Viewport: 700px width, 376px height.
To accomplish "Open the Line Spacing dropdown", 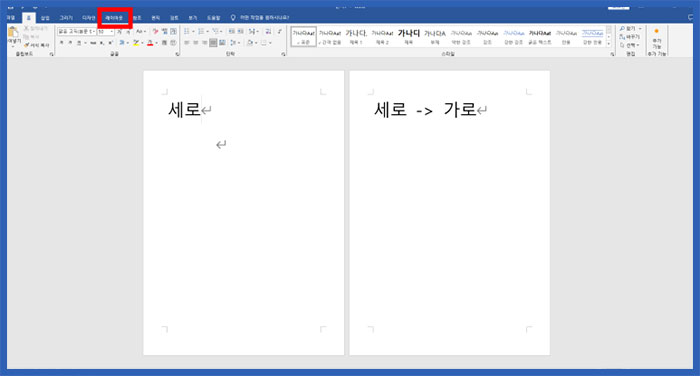I will (235, 43).
